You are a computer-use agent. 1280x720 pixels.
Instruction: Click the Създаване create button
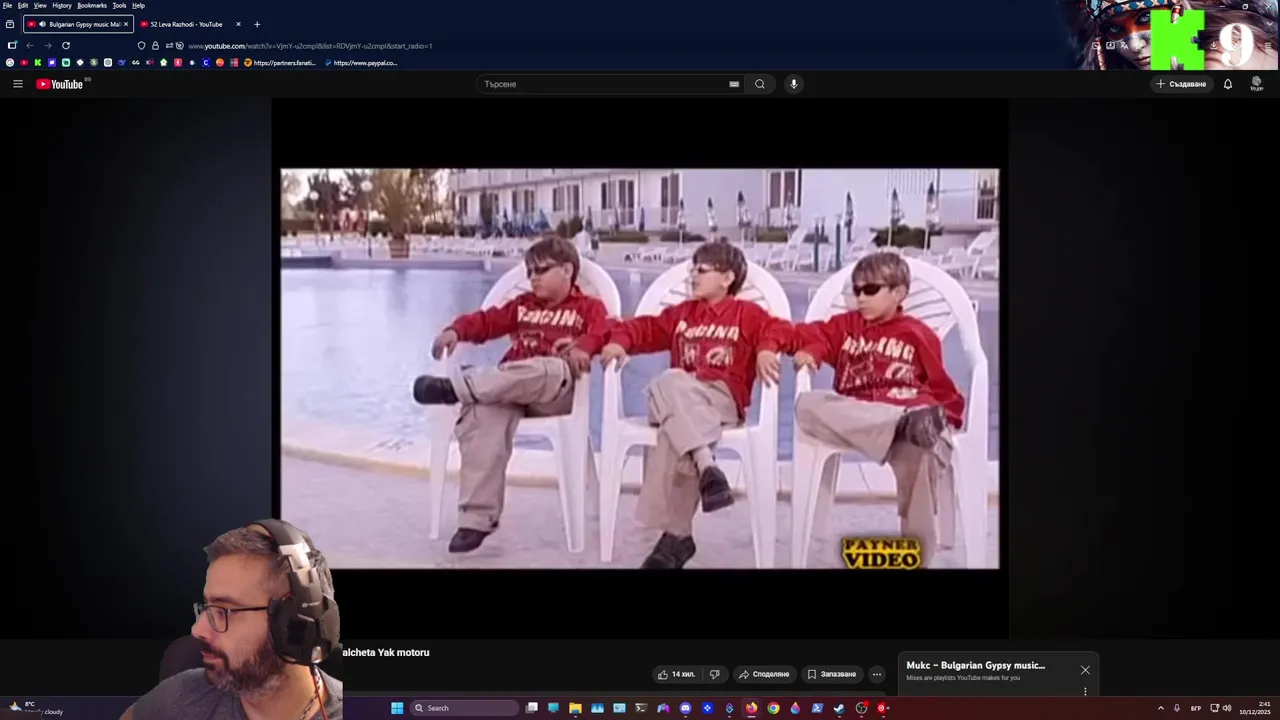tap(1181, 84)
